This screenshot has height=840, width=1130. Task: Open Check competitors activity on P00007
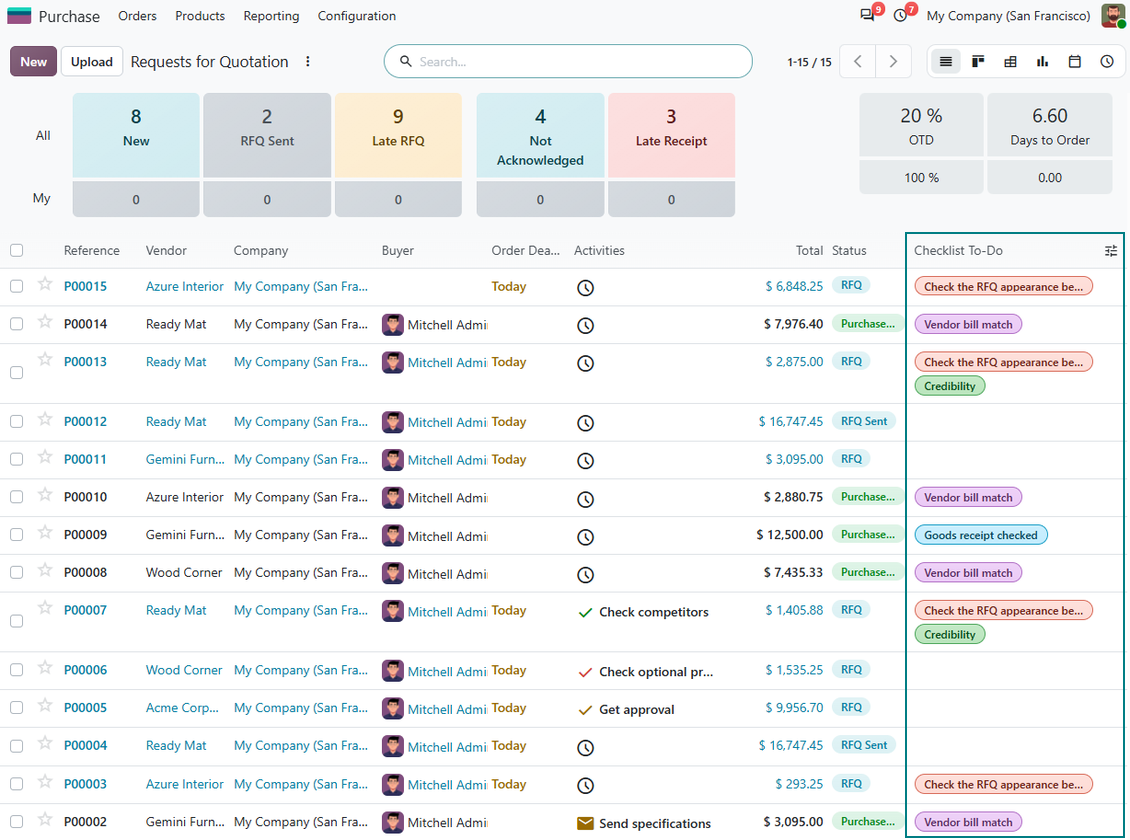(x=643, y=612)
